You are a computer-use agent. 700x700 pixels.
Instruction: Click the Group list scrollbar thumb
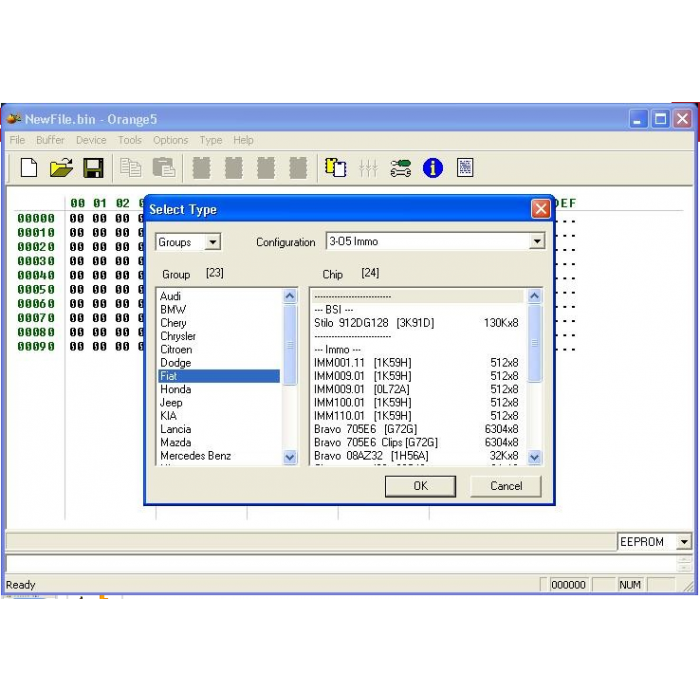pos(290,345)
